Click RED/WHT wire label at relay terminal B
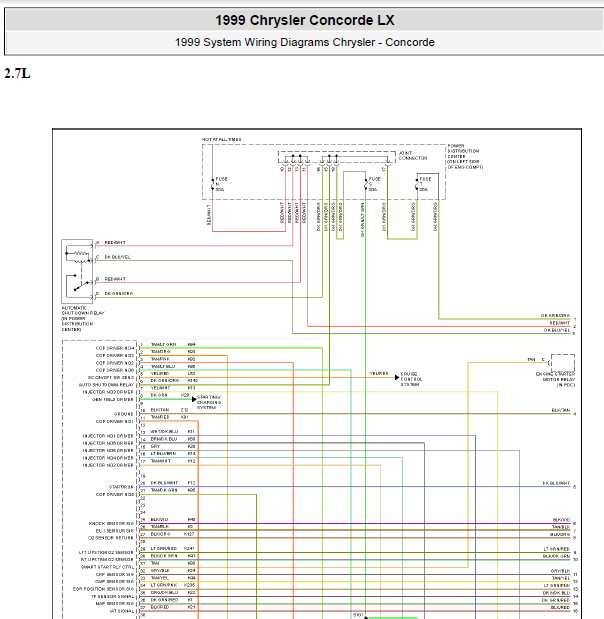604x619 pixels. pyautogui.click(x=115, y=279)
